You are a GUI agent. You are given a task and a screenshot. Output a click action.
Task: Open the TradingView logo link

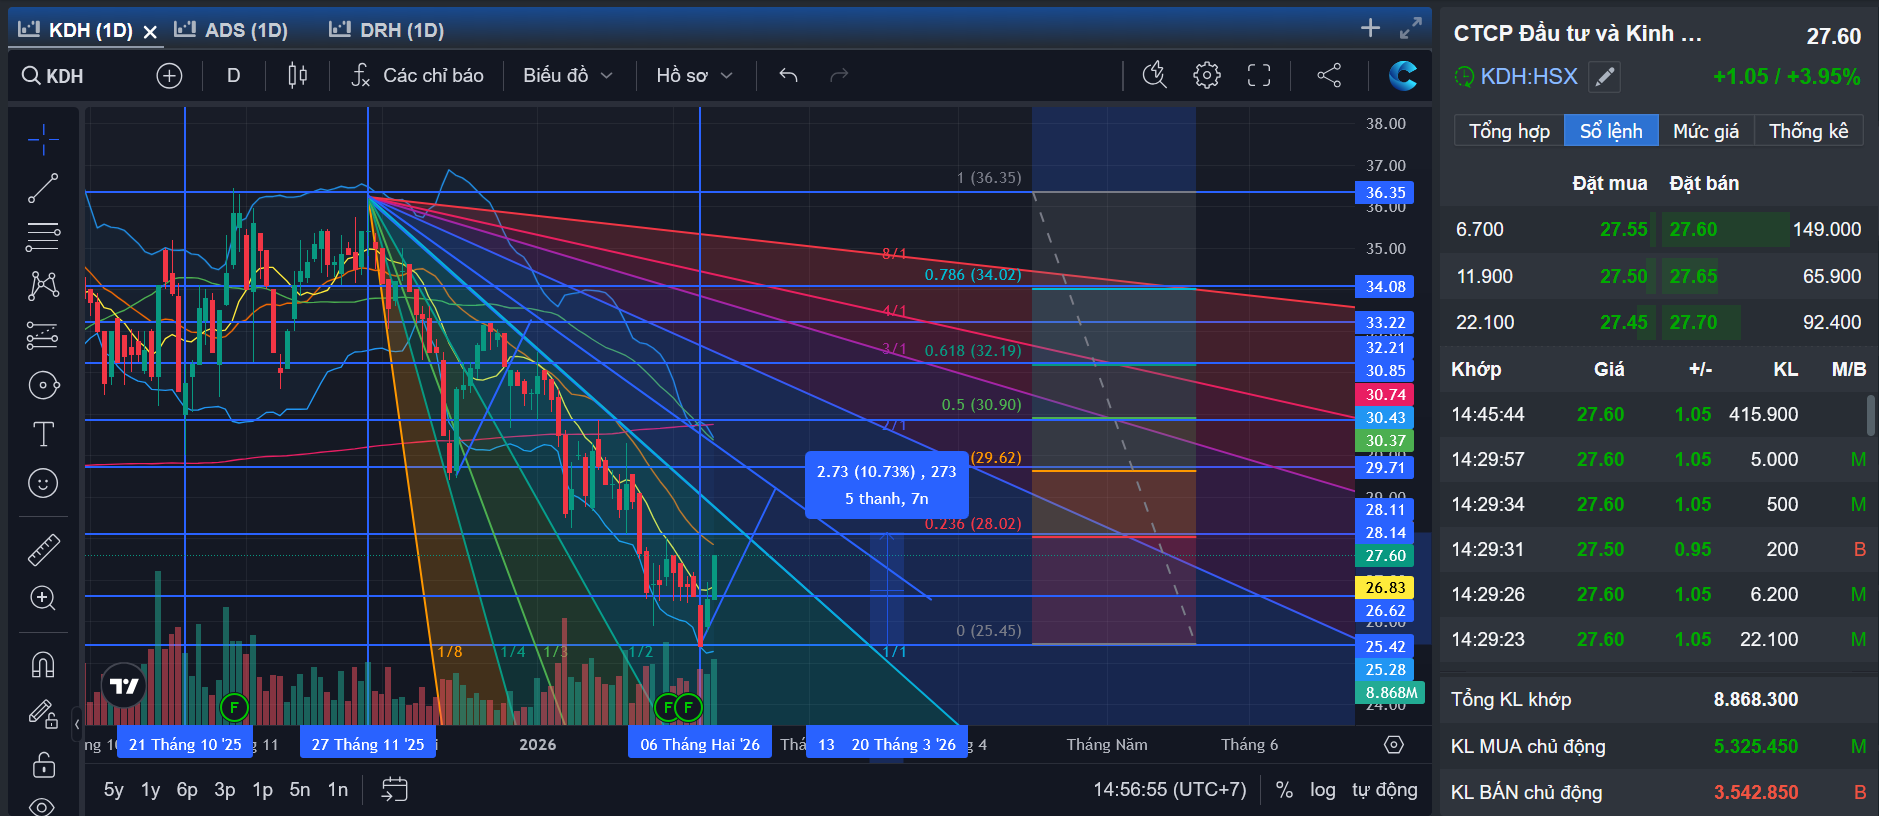pos(124,686)
